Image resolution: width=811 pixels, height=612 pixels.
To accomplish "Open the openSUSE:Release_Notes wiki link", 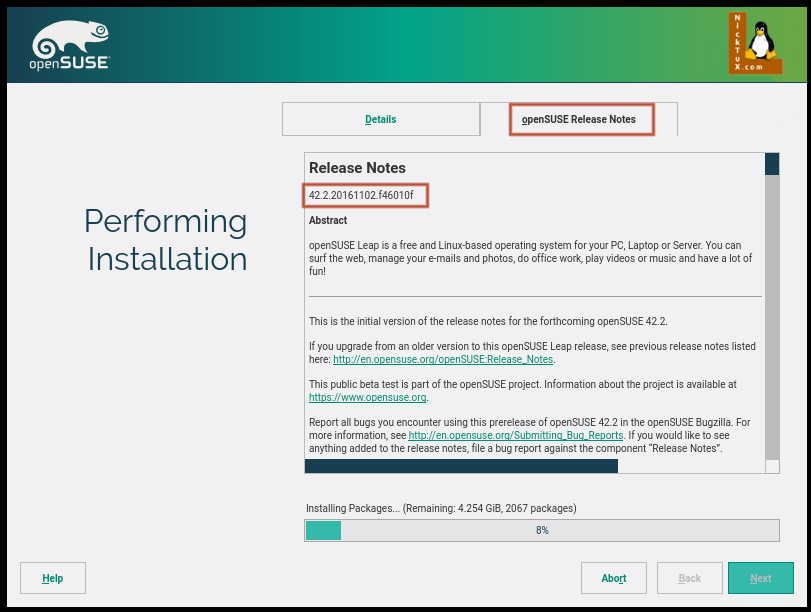I will tap(442, 359).
